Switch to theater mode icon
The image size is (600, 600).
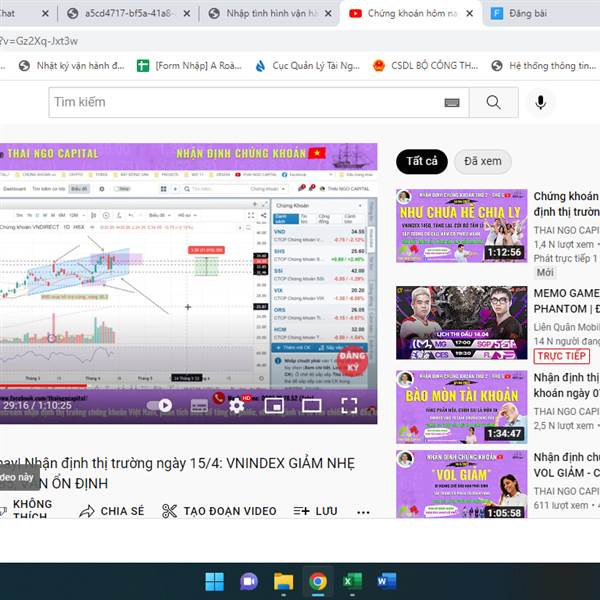click(x=311, y=405)
